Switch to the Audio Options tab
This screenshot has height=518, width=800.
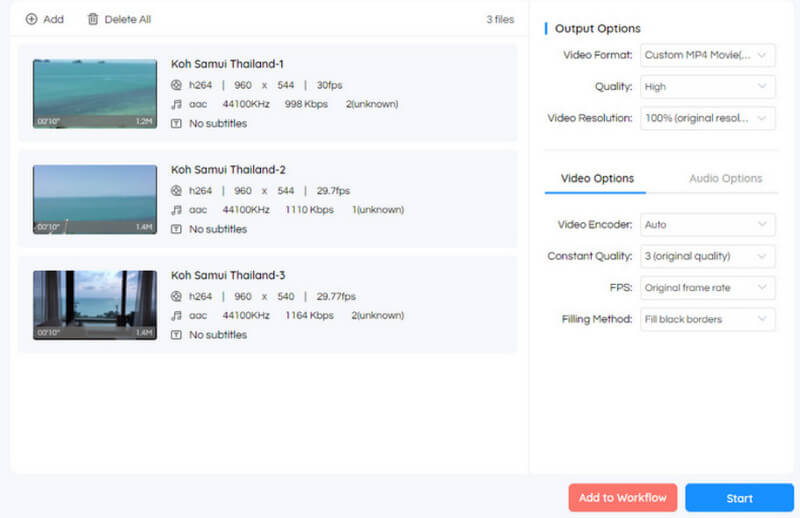[725, 179]
